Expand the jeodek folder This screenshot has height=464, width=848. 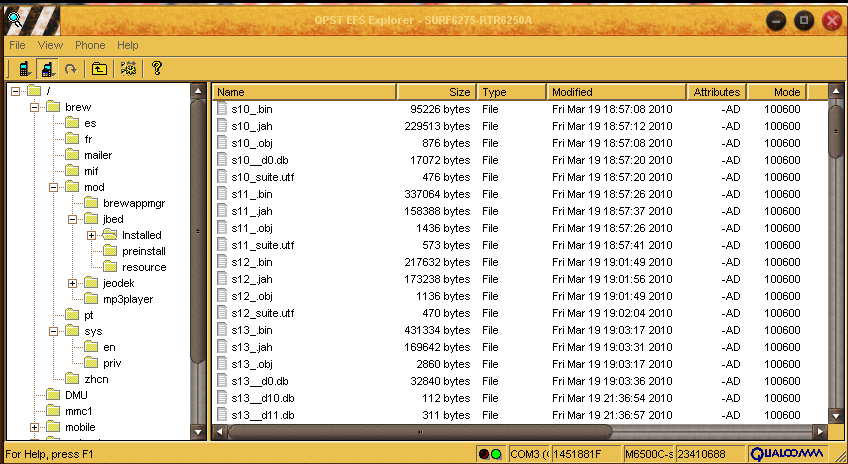72,283
